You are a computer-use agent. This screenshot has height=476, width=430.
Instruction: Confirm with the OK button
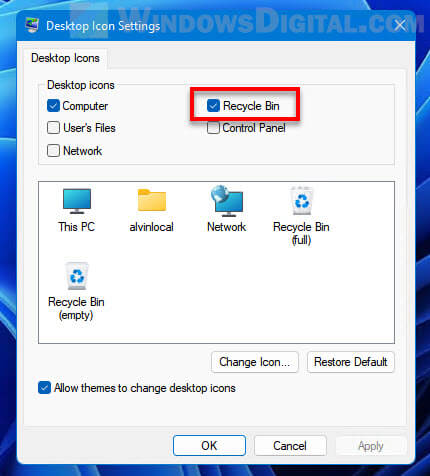[x=209, y=445]
